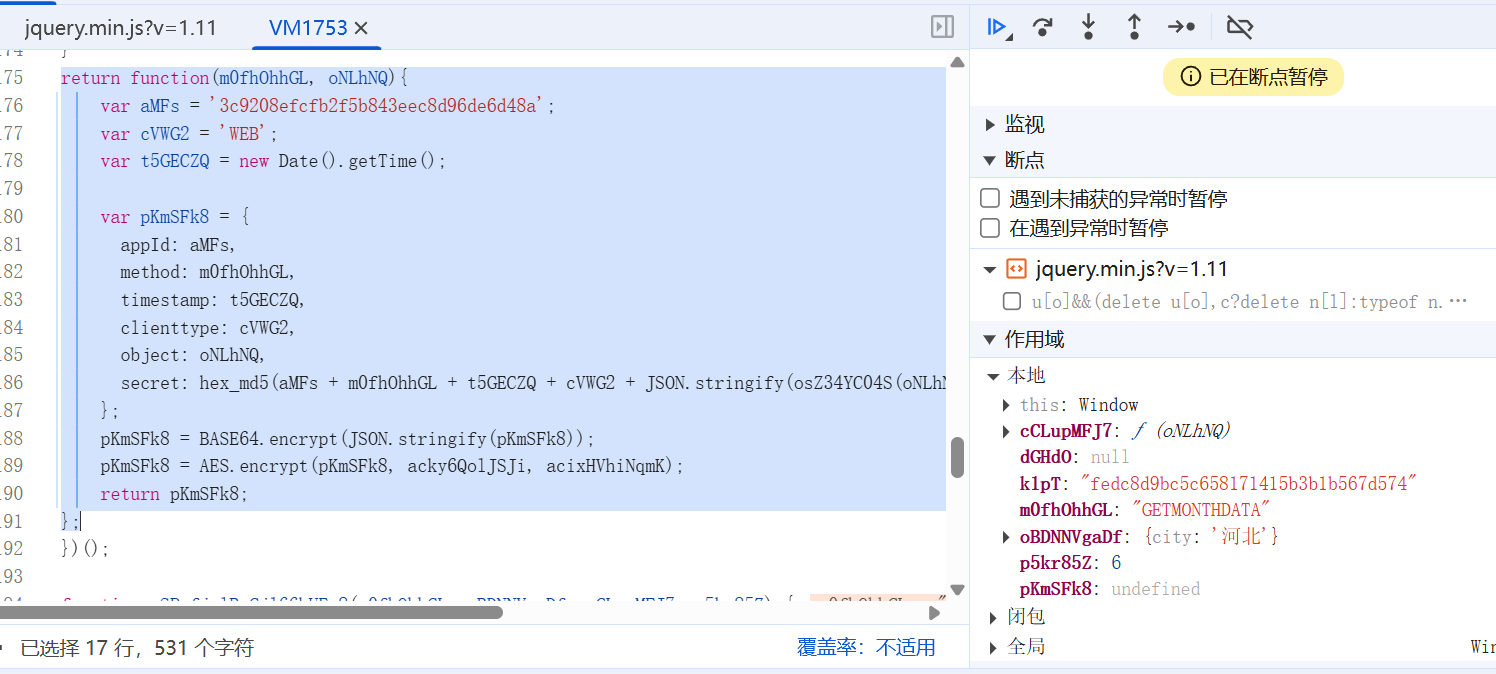1496x674 pixels.
Task: Expand the 监视 watch section
Action: [x=990, y=124]
